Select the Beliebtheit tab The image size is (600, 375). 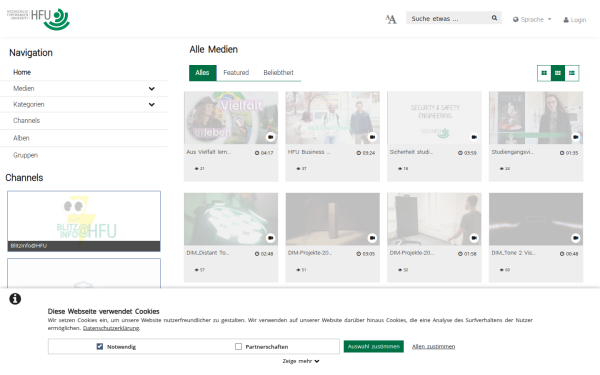[278, 73]
